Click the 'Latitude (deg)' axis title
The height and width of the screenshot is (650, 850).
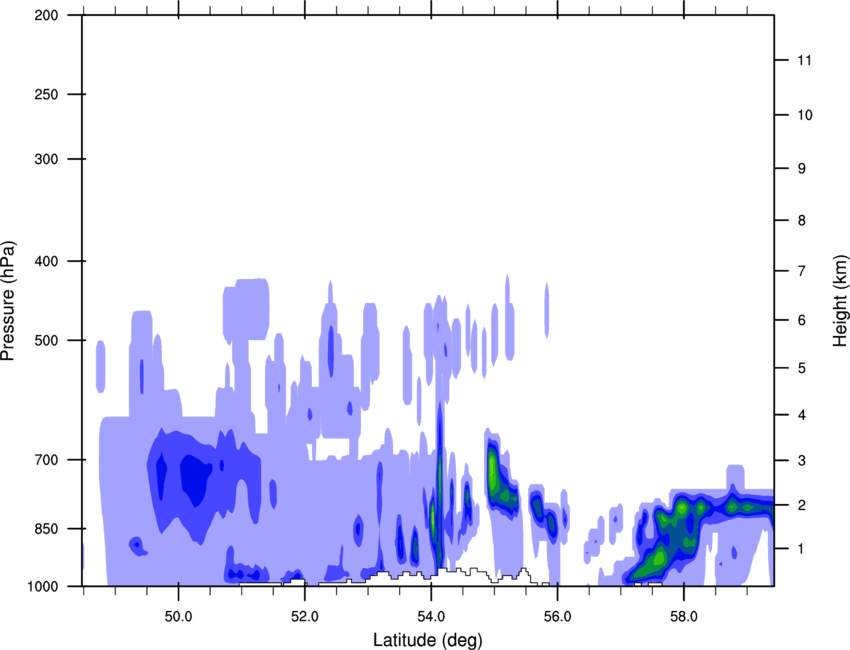430,639
